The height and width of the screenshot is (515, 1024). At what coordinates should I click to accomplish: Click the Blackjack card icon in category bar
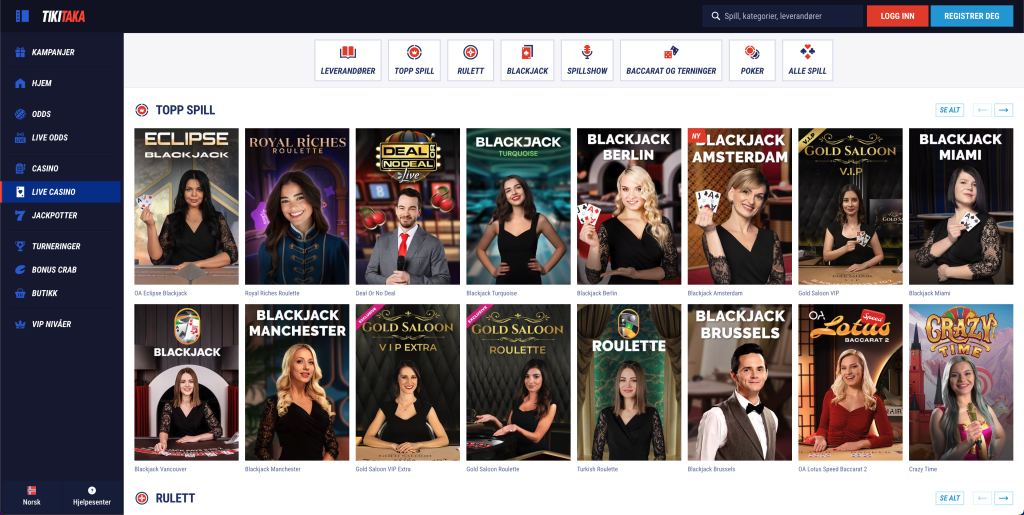click(527, 53)
